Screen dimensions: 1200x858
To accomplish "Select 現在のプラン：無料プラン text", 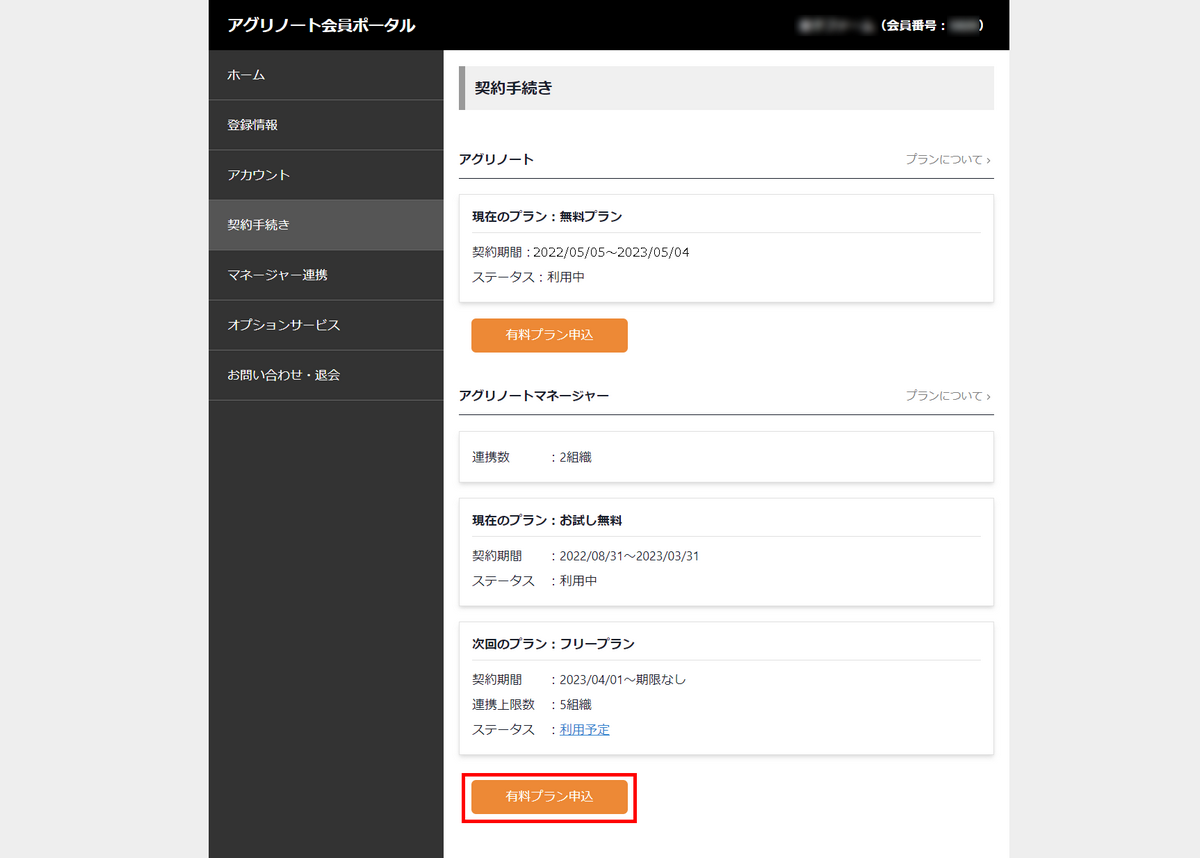I will [x=547, y=216].
